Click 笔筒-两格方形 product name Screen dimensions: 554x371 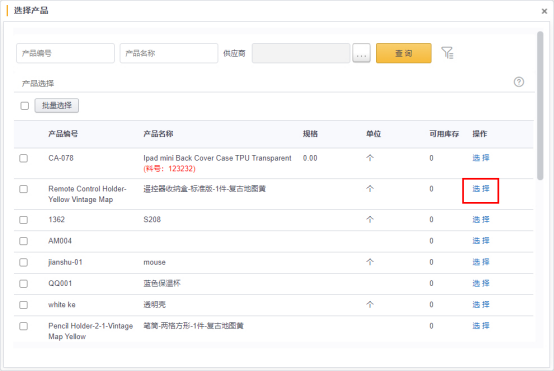(193, 325)
